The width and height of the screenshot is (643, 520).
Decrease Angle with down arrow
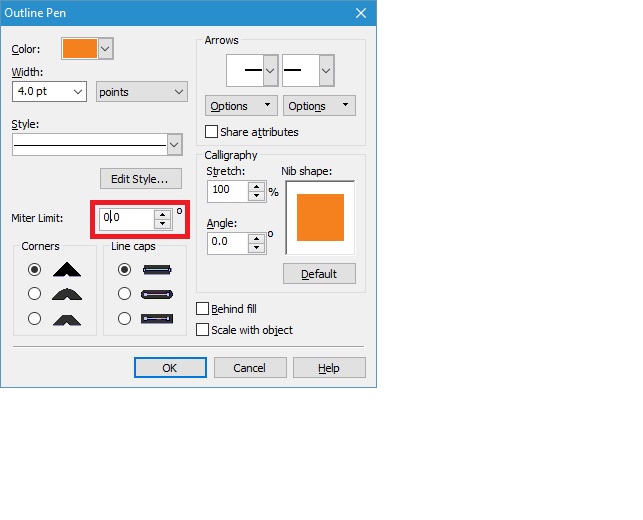[257, 248]
